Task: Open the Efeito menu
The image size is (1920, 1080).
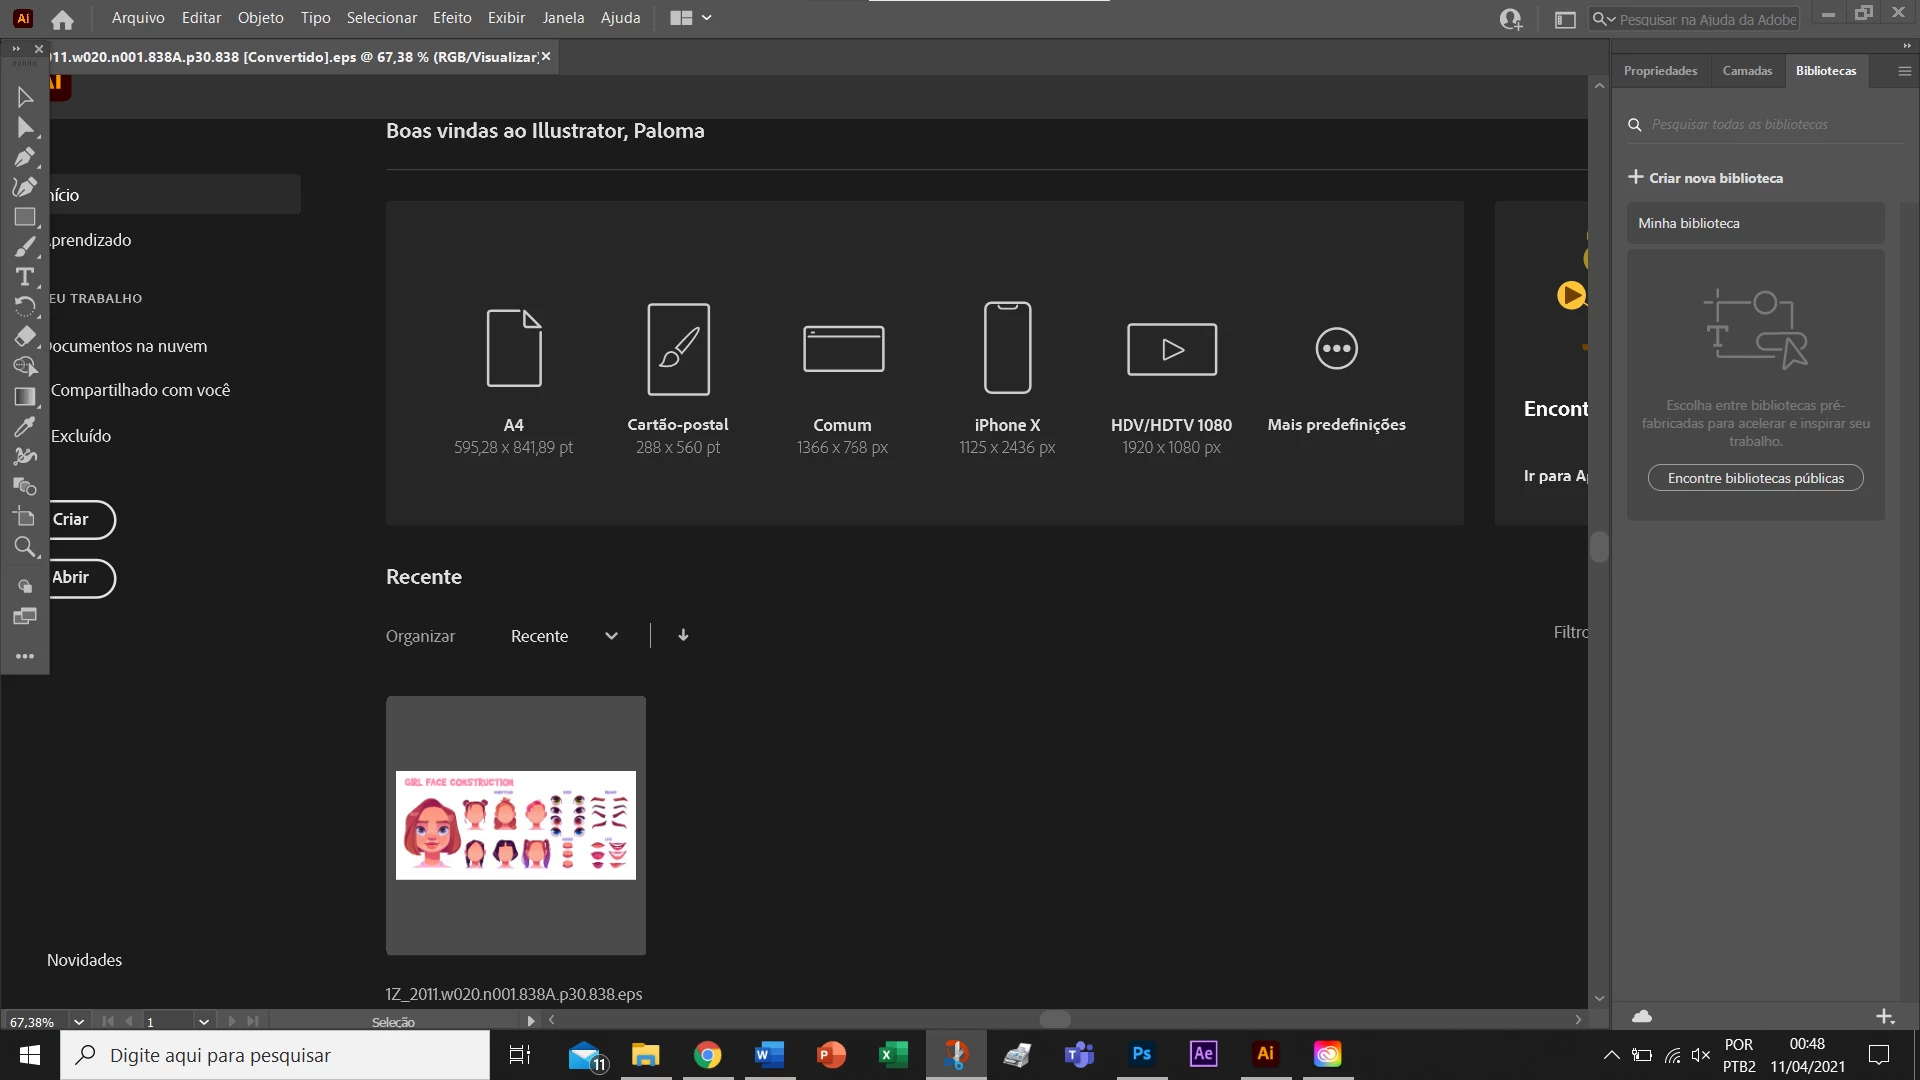Action: tap(452, 18)
